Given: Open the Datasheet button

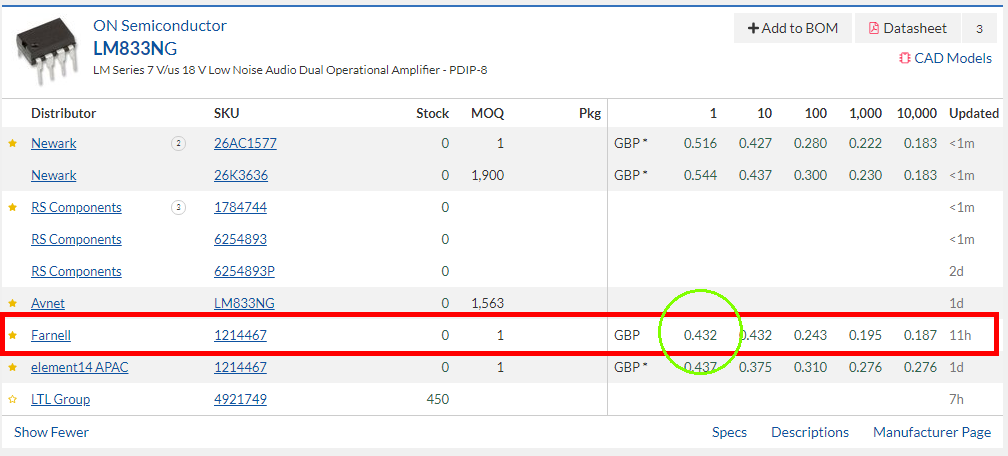Looking at the screenshot, I should (x=907, y=28).
